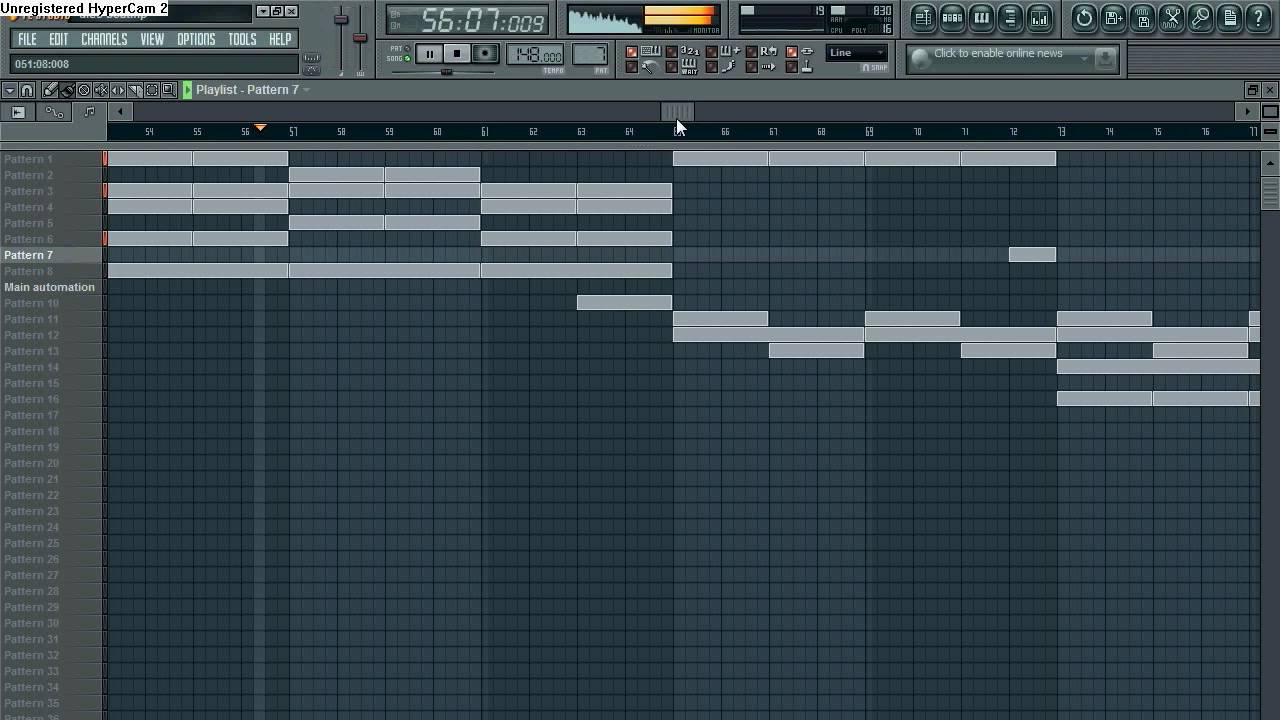This screenshot has width=1280, height=720.
Task: Open the TOOLS menu
Action: point(242,39)
